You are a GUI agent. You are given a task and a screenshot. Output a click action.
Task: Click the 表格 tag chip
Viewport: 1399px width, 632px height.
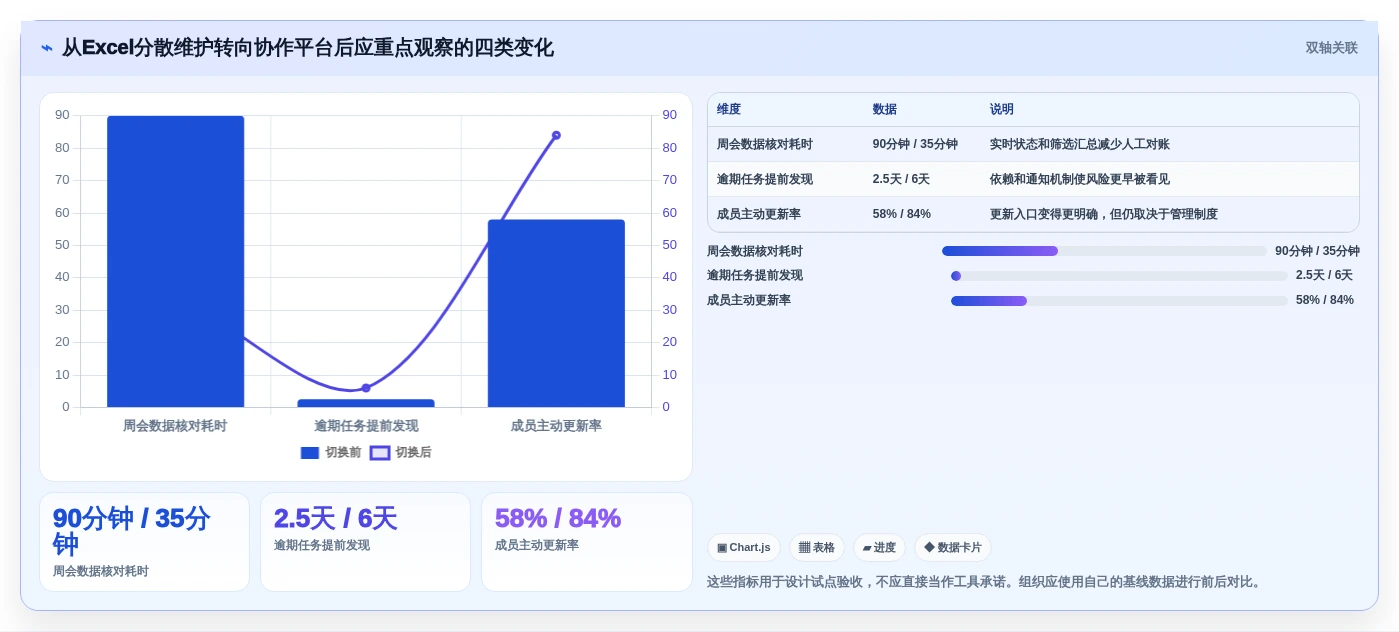pyautogui.click(x=817, y=548)
